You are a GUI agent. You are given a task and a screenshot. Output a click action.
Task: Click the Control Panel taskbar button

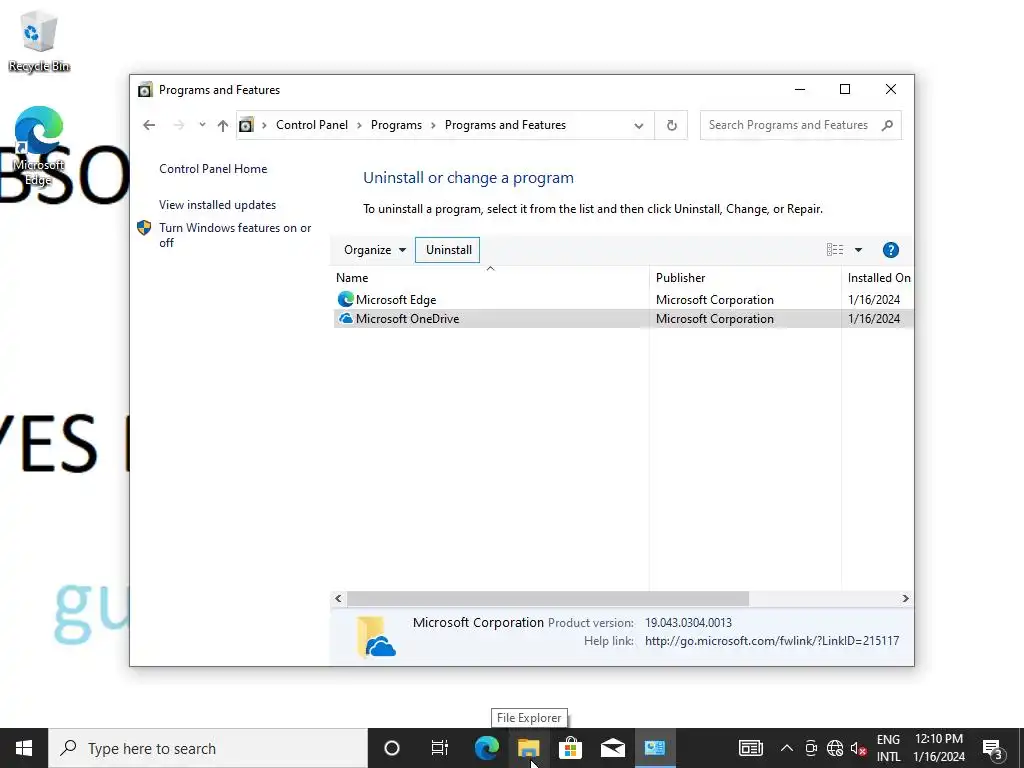[654, 748]
